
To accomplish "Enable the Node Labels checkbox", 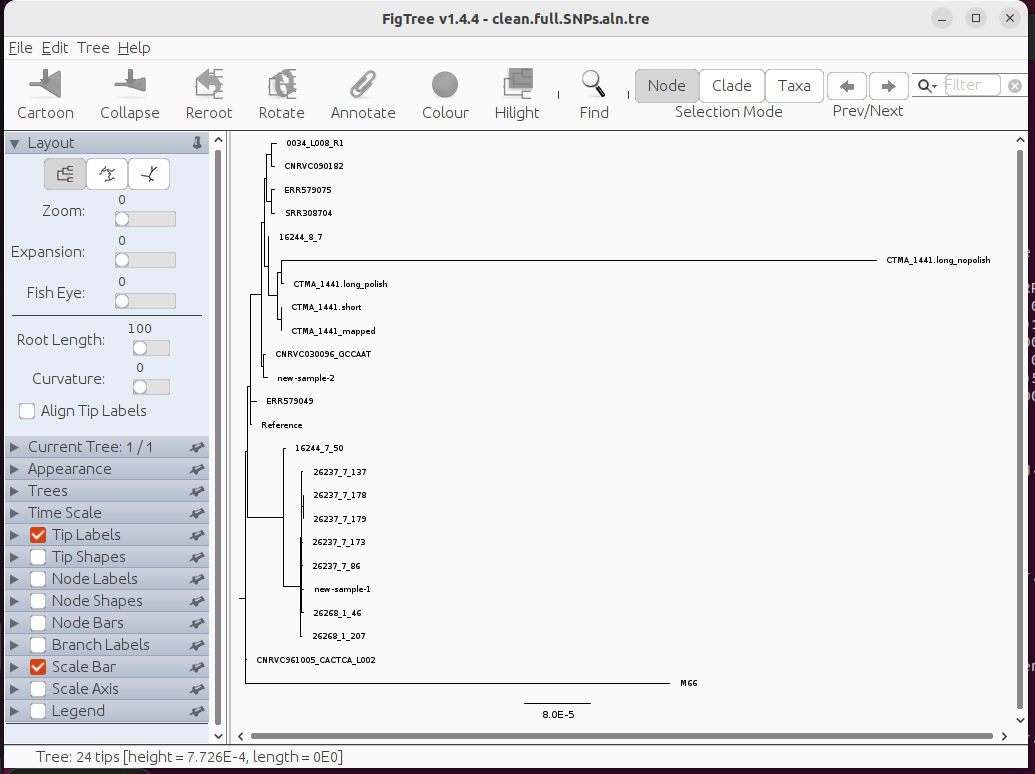I will (x=38, y=579).
